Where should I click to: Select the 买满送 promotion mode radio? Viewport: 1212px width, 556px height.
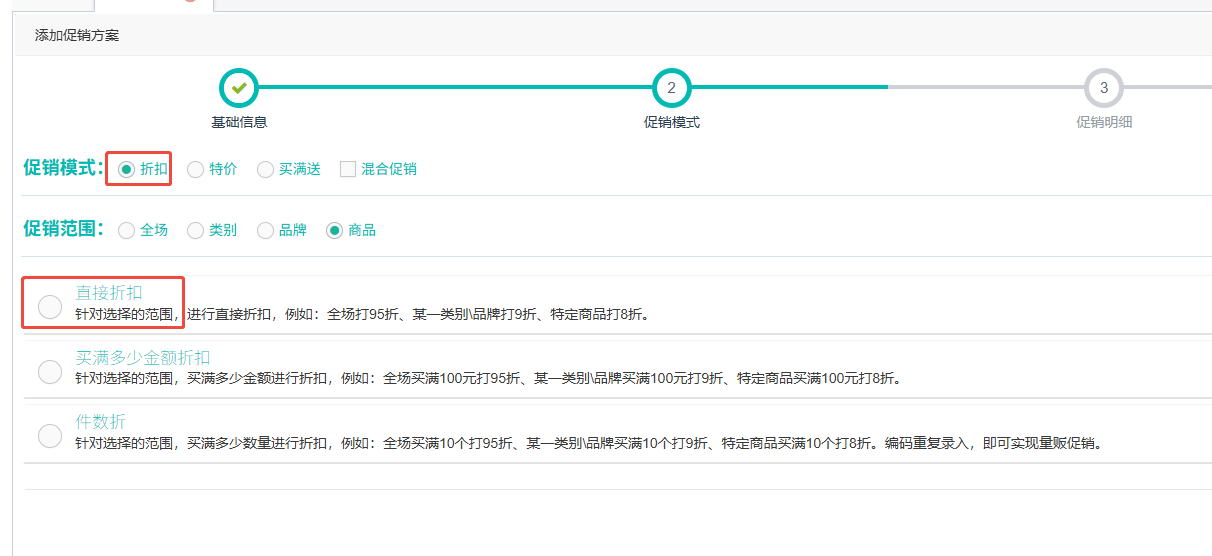pyautogui.click(x=265, y=169)
